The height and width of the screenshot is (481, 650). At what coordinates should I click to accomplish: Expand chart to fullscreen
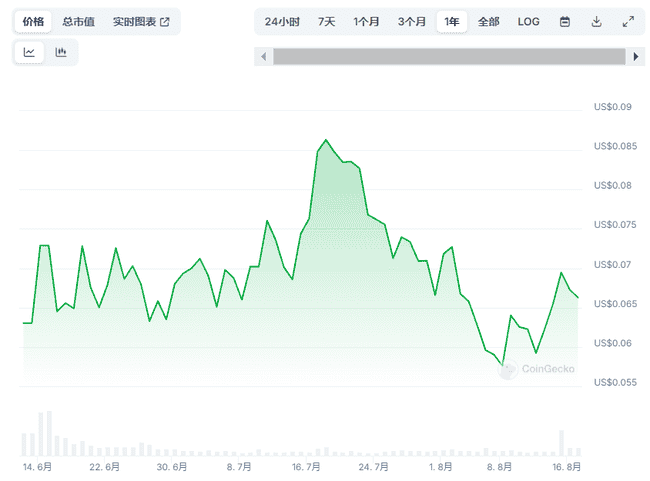(x=628, y=21)
